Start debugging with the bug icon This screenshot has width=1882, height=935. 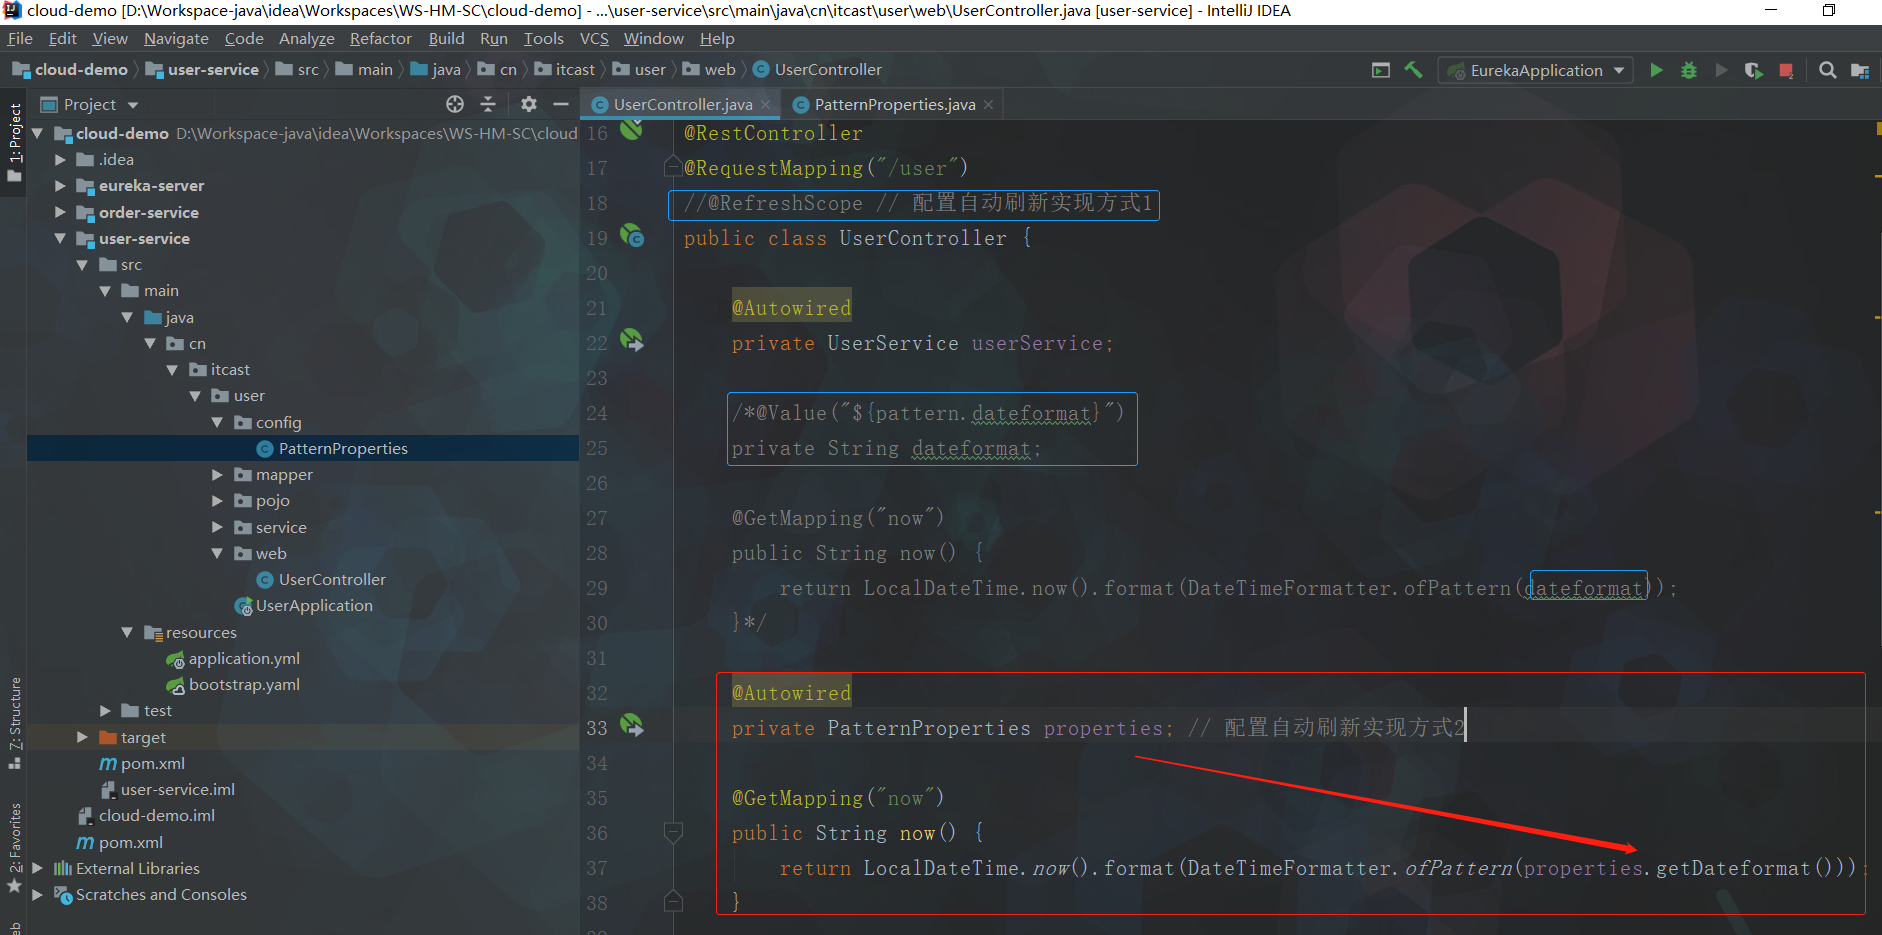pos(1689,70)
